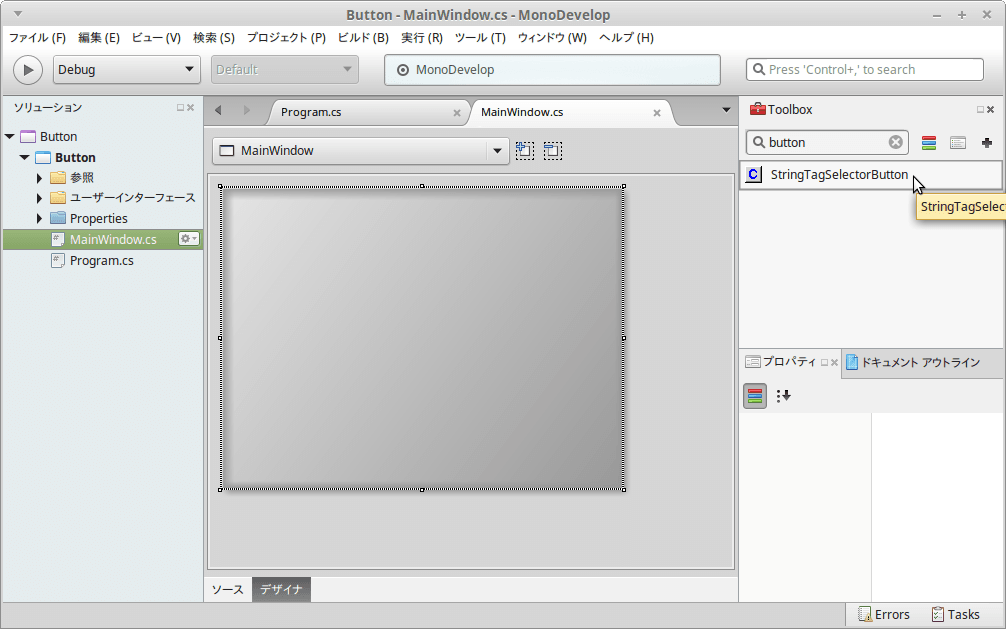The height and width of the screenshot is (629, 1006).
Task: Switch to the デザイナ view
Action: pyautogui.click(x=281, y=590)
